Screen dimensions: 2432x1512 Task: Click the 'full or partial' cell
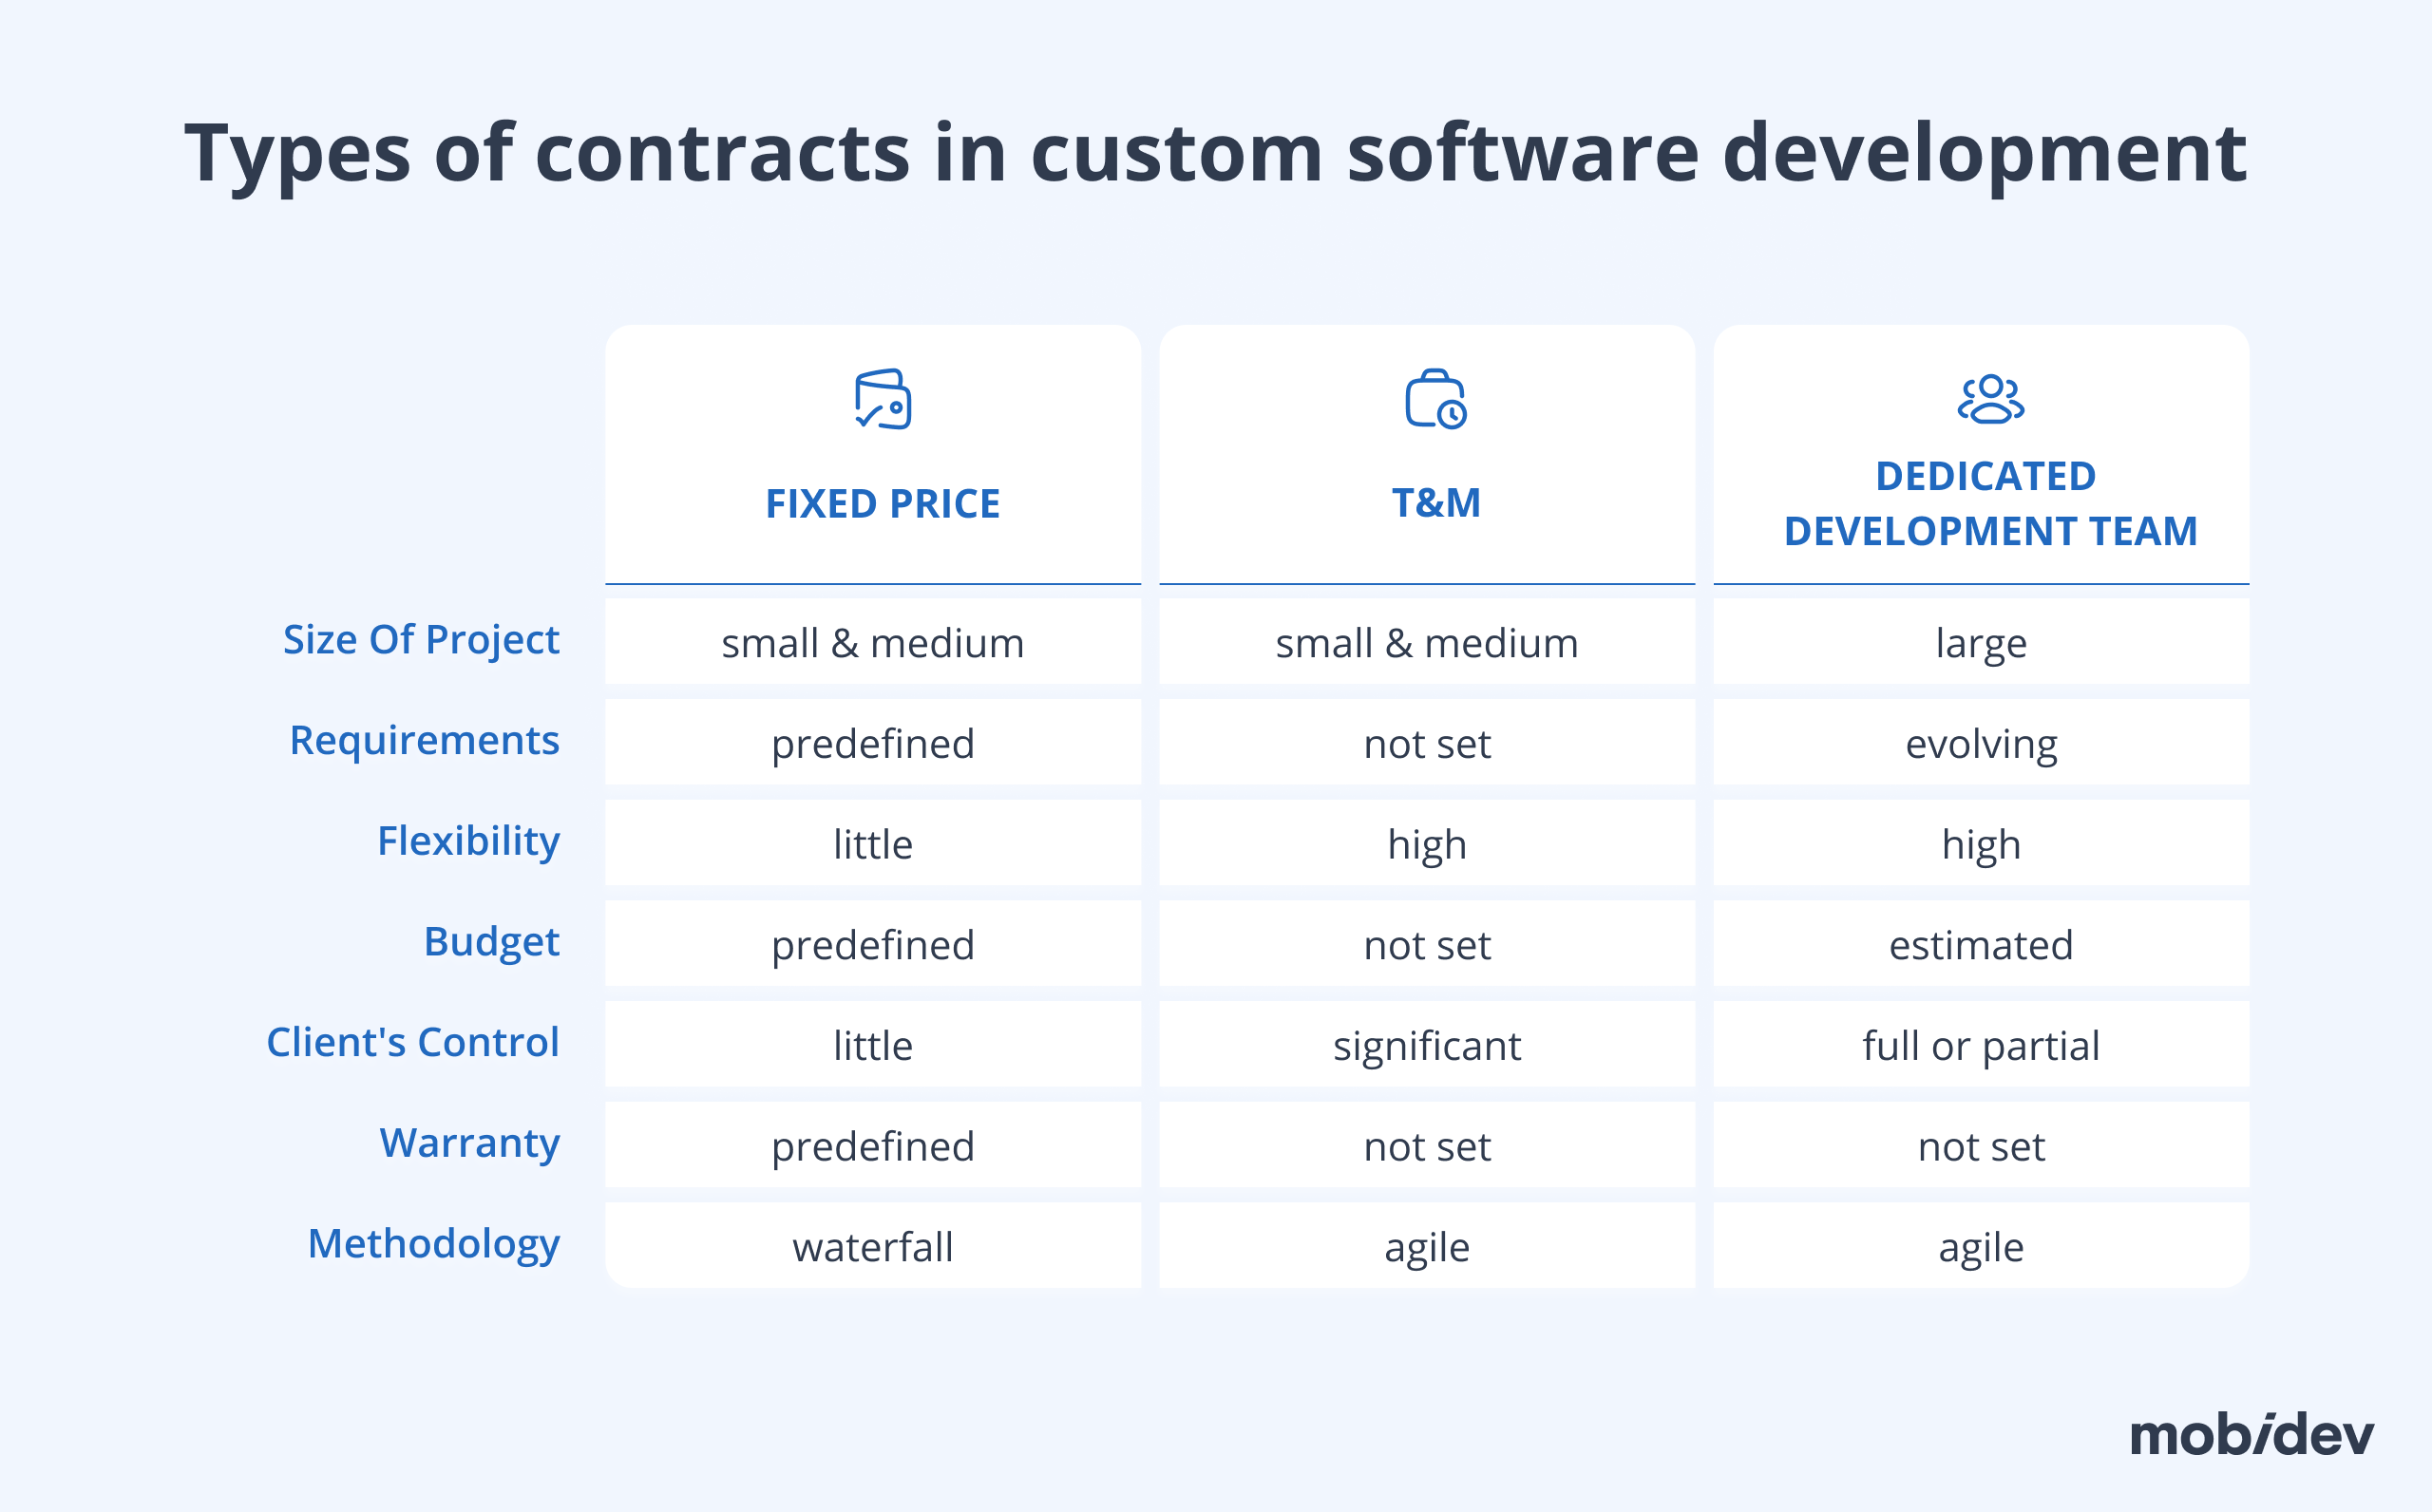point(1981,1046)
